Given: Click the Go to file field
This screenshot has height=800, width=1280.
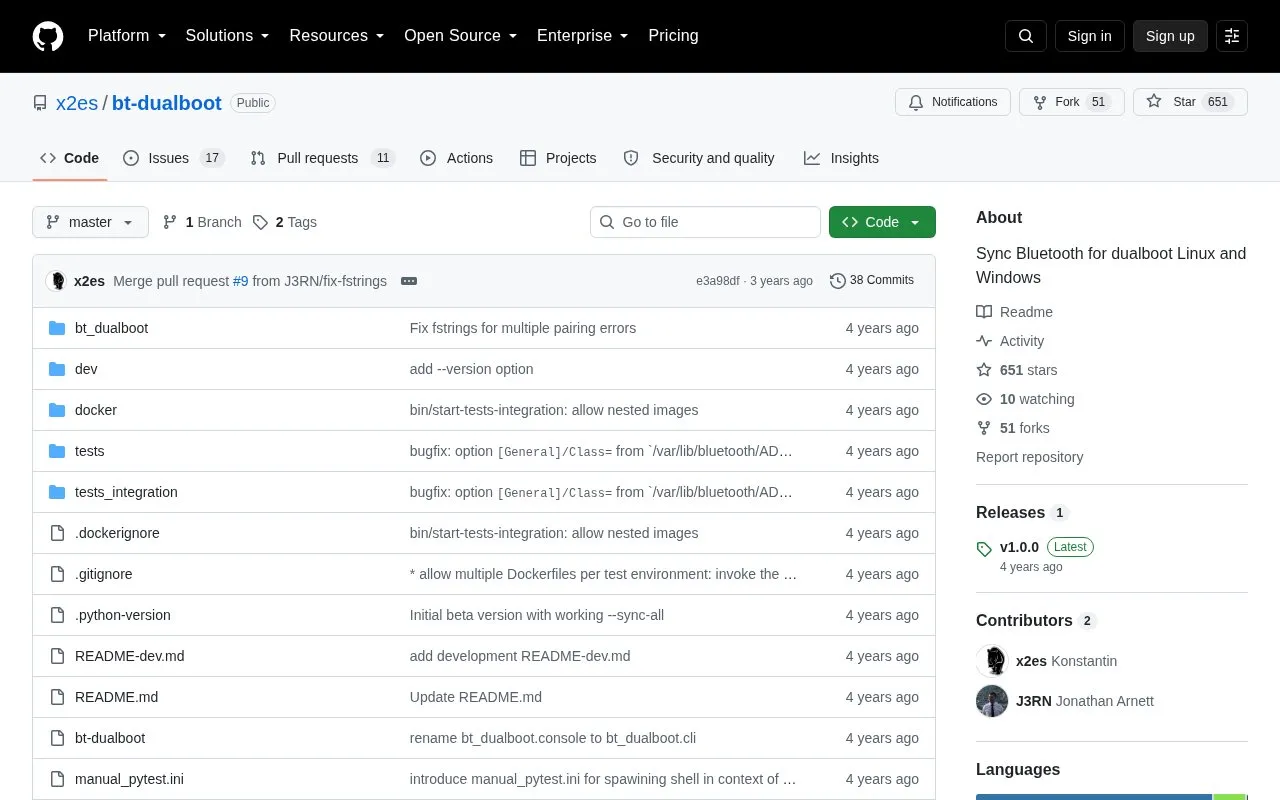Looking at the screenshot, I should (705, 222).
